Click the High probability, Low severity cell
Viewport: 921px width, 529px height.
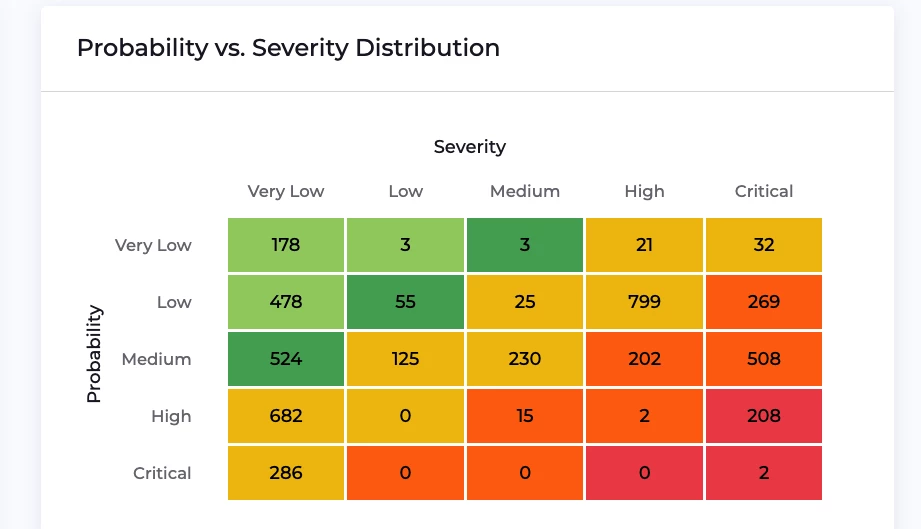click(405, 416)
